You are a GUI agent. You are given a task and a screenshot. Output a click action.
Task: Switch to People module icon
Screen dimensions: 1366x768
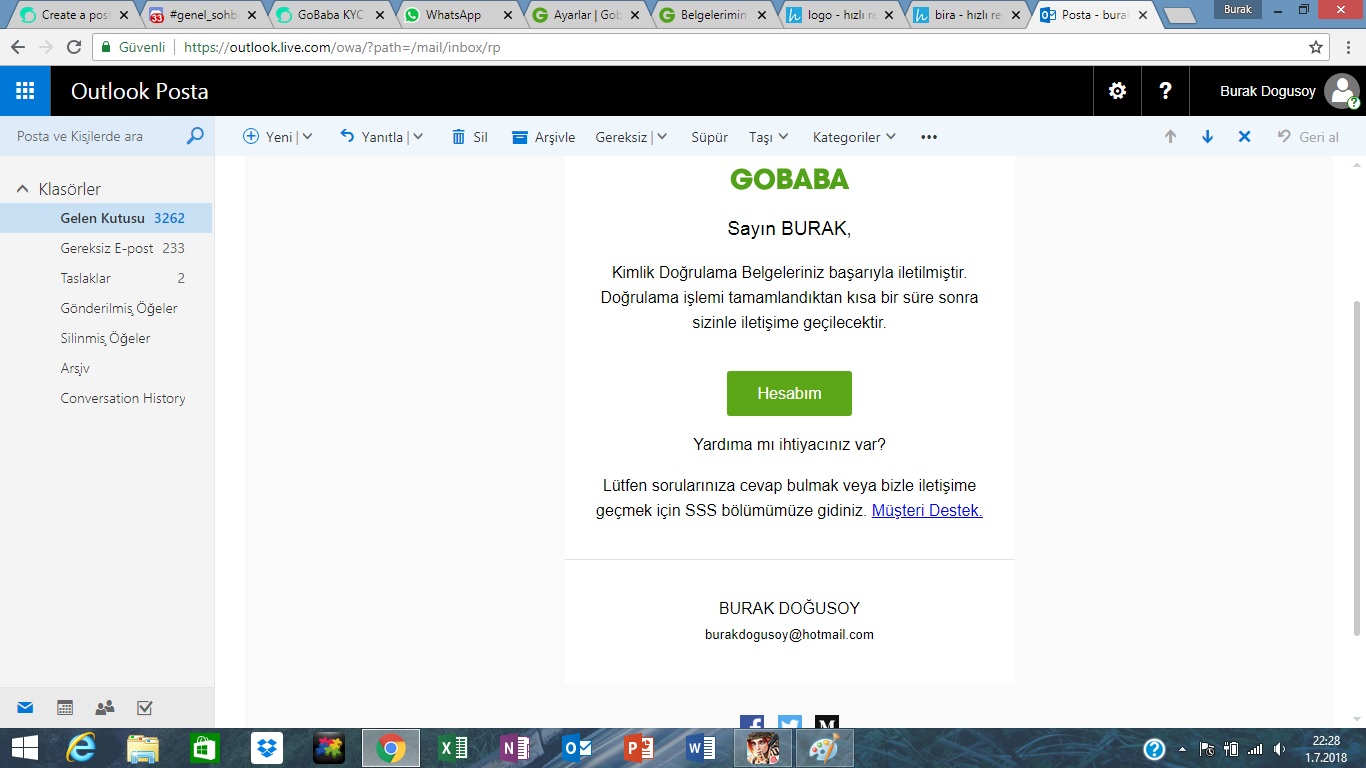tap(105, 708)
